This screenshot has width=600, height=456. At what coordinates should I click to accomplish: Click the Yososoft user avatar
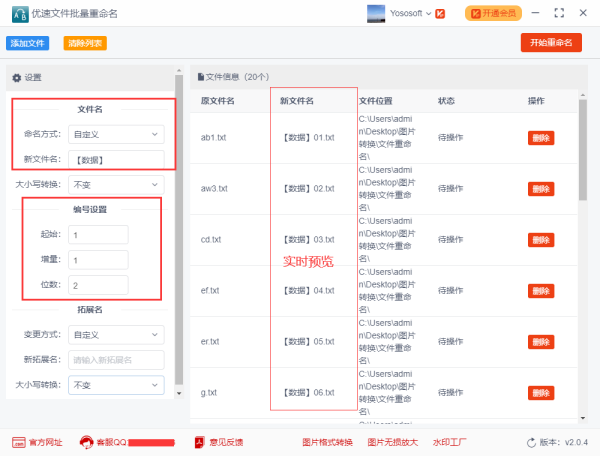tap(378, 14)
